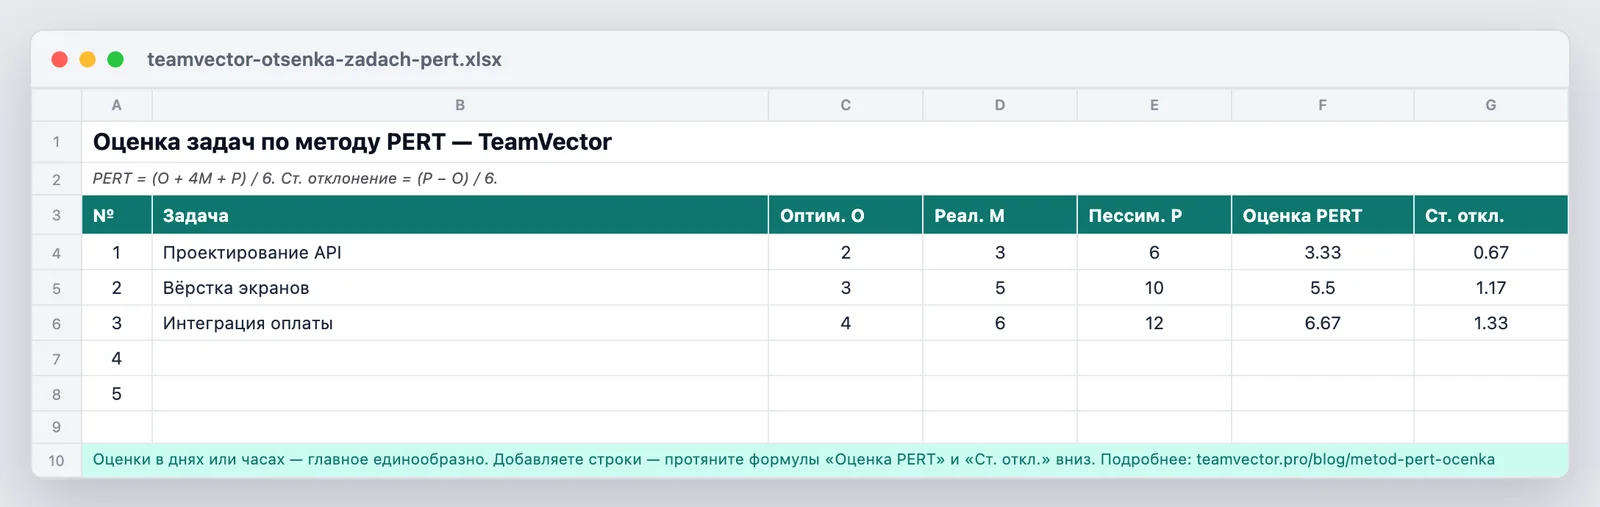Select column B header
The width and height of the screenshot is (1600, 507).
coord(460,105)
